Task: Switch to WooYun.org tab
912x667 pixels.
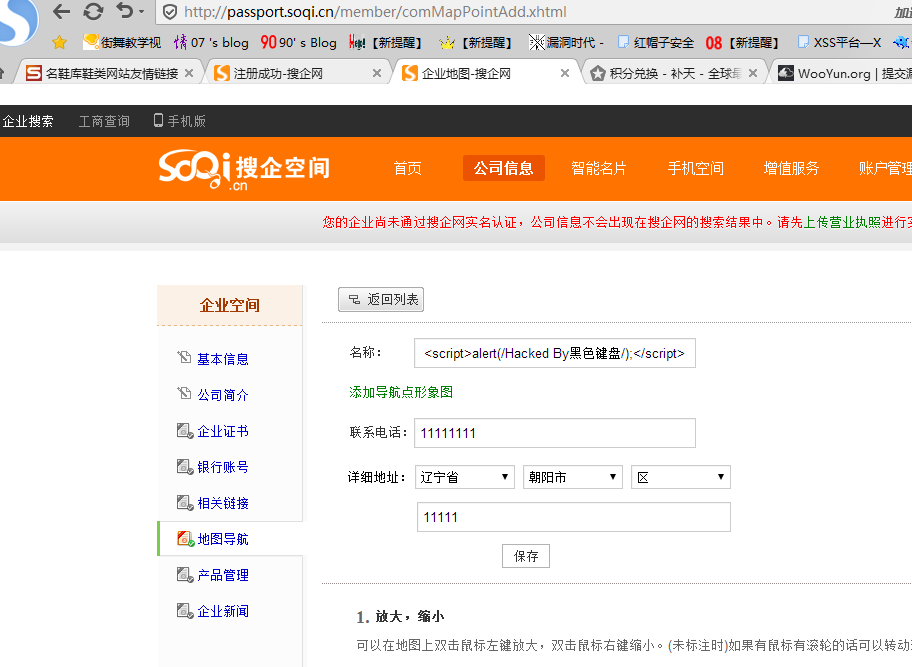Action: 845,73
